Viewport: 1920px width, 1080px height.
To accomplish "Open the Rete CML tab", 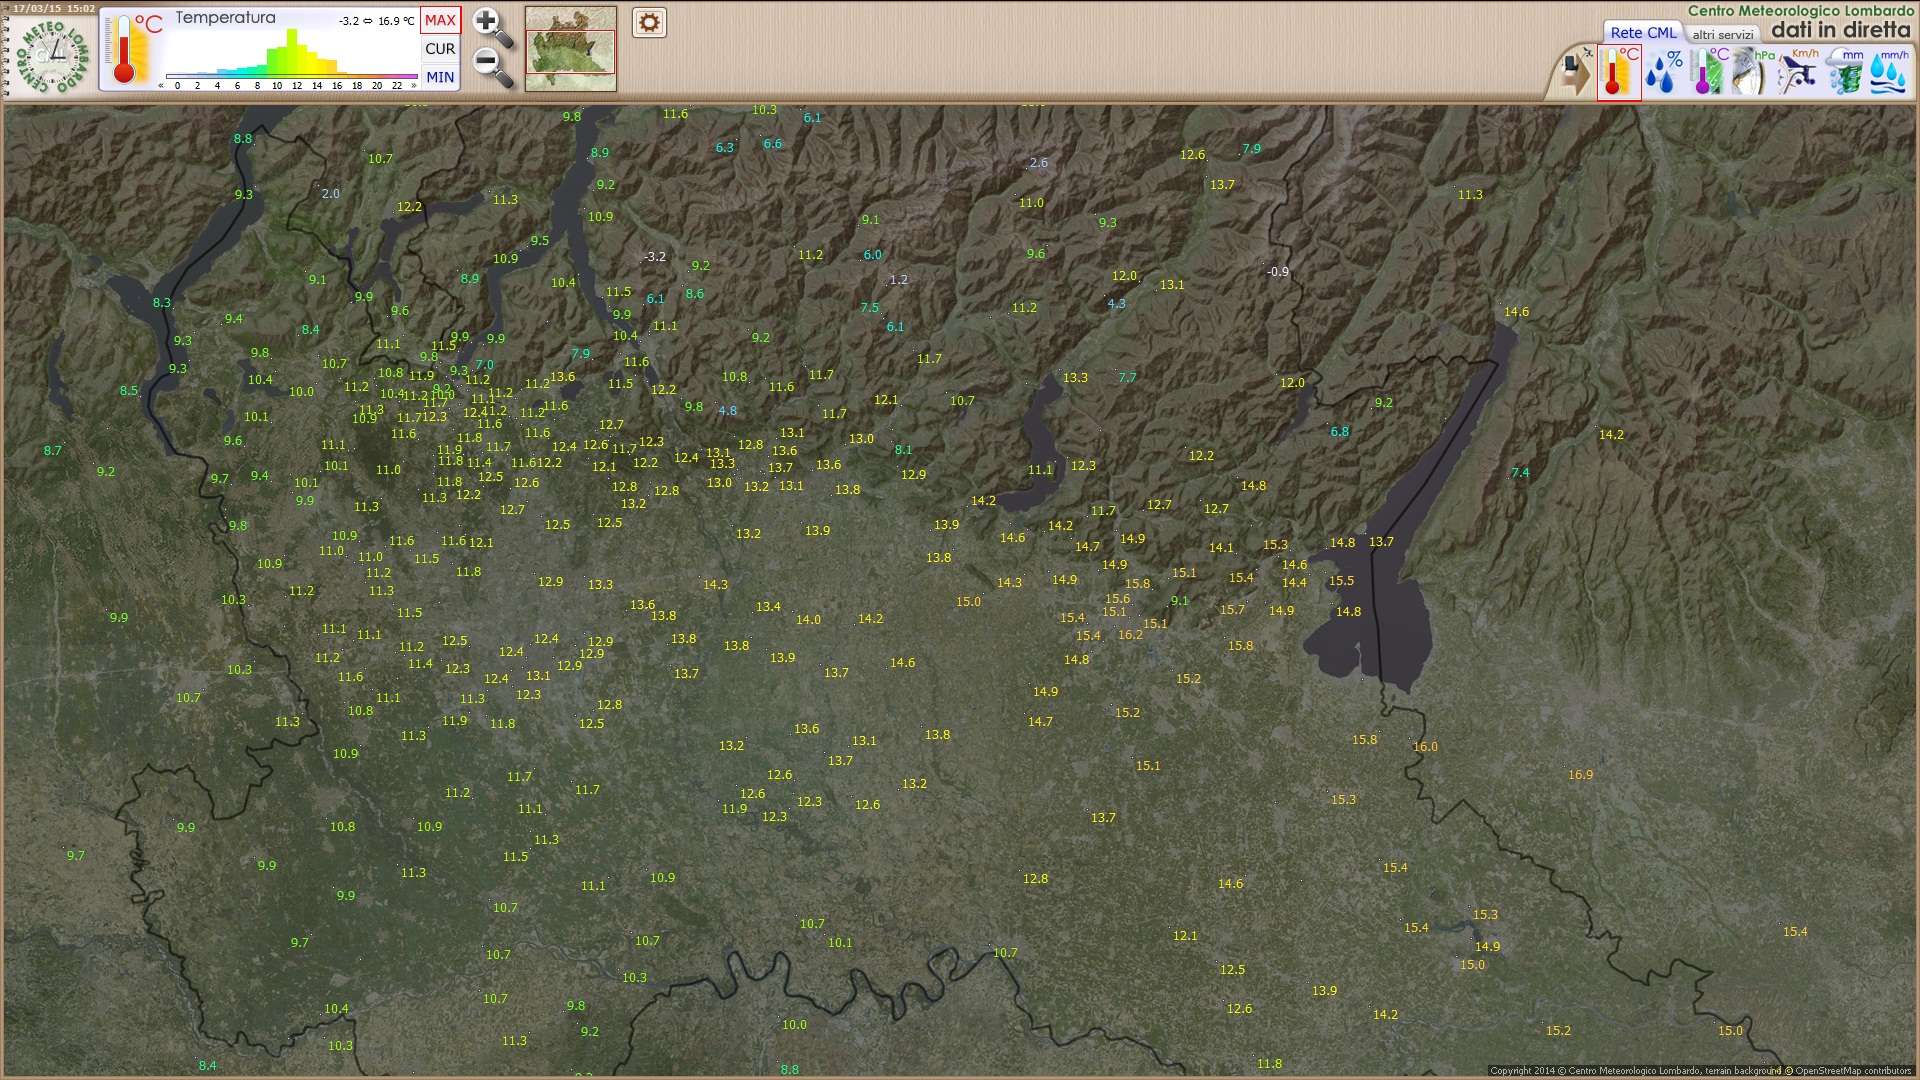I will (x=1643, y=33).
